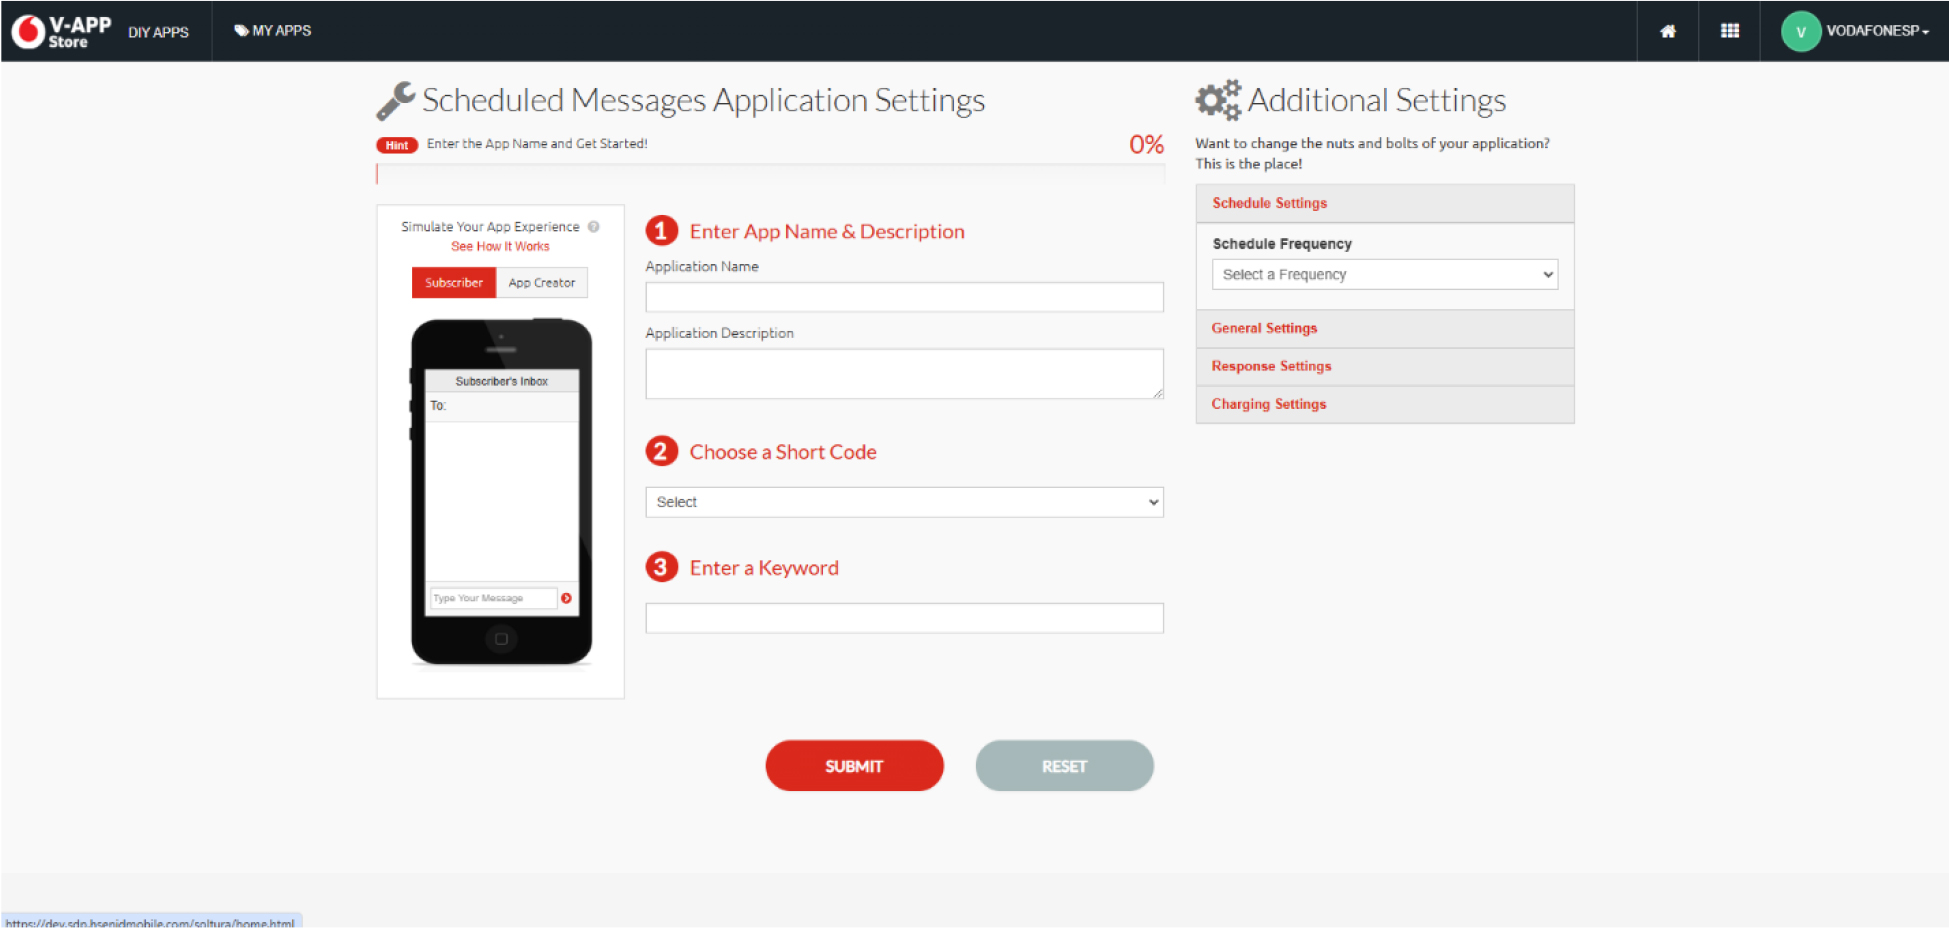Open the Short Code select dropdown
Image resolution: width=1949 pixels, height=943 pixels.
pos(903,501)
